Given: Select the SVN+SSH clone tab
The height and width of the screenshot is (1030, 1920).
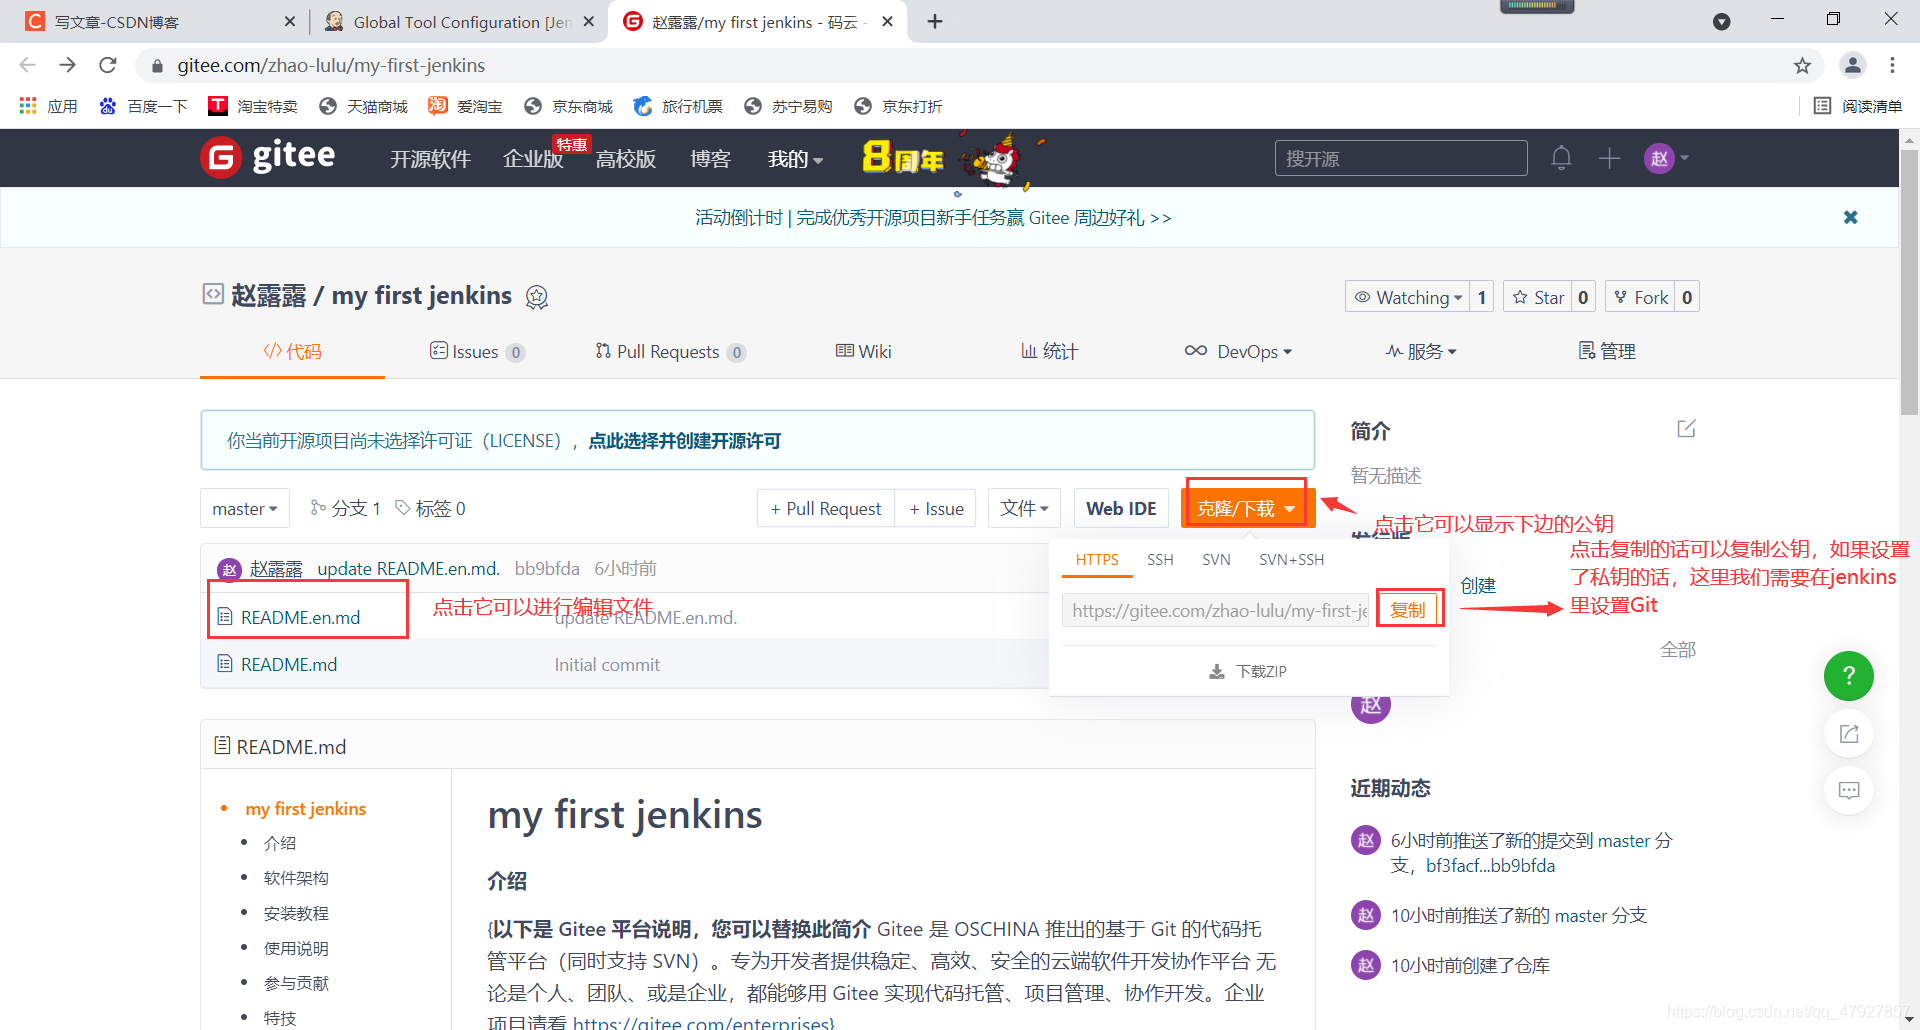Looking at the screenshot, I should (1291, 560).
